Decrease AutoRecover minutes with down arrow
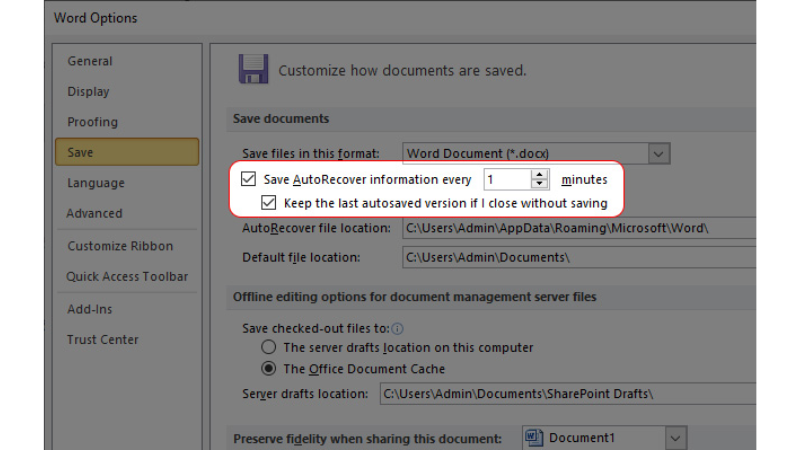 click(x=539, y=184)
